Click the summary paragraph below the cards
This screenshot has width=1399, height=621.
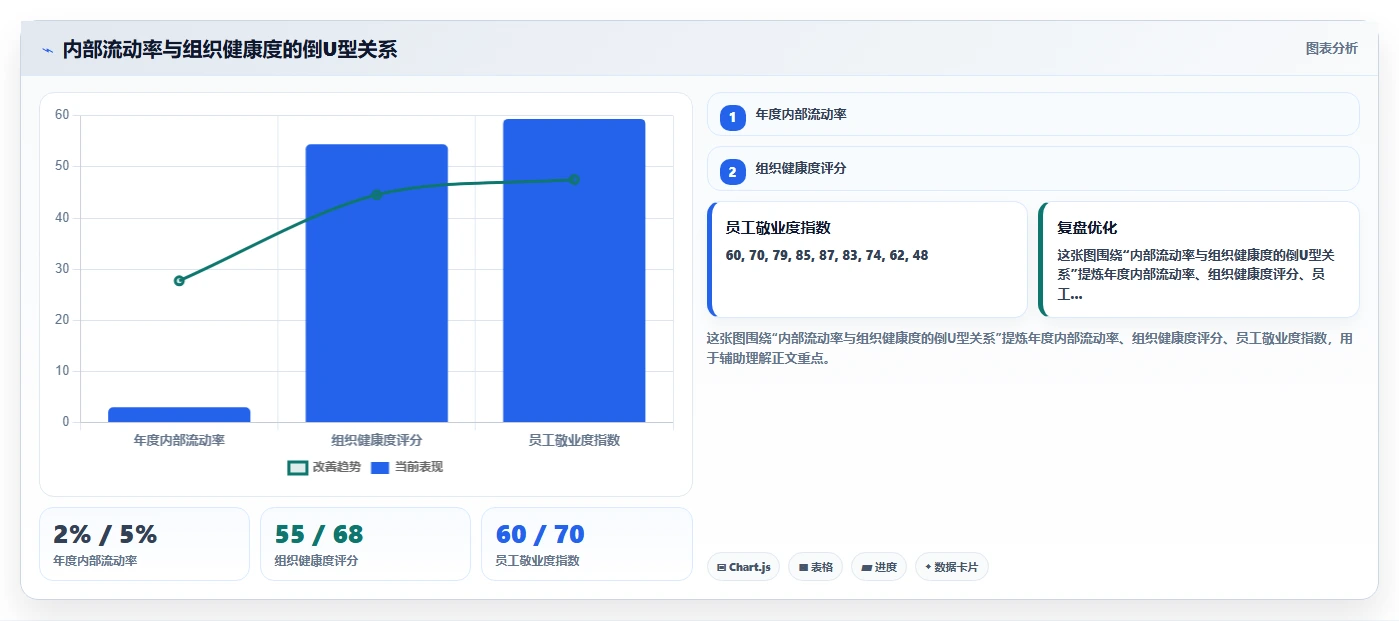click(1030, 348)
